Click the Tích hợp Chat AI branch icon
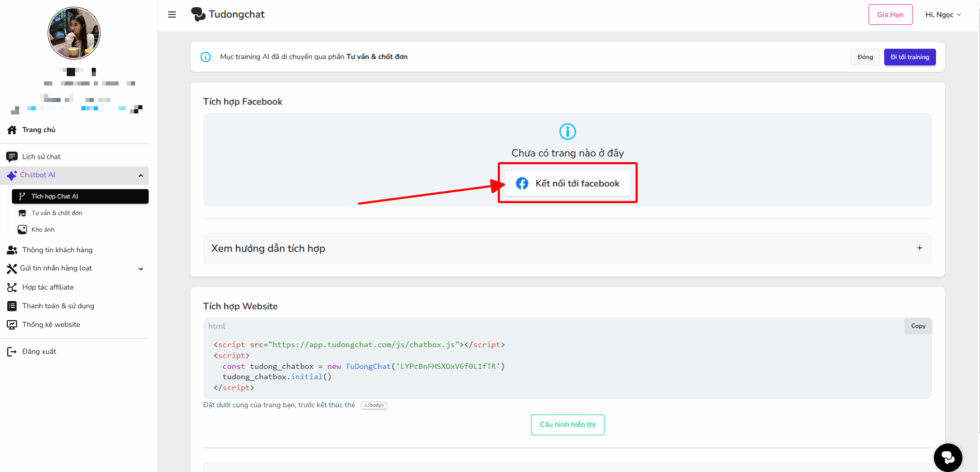 (22, 196)
